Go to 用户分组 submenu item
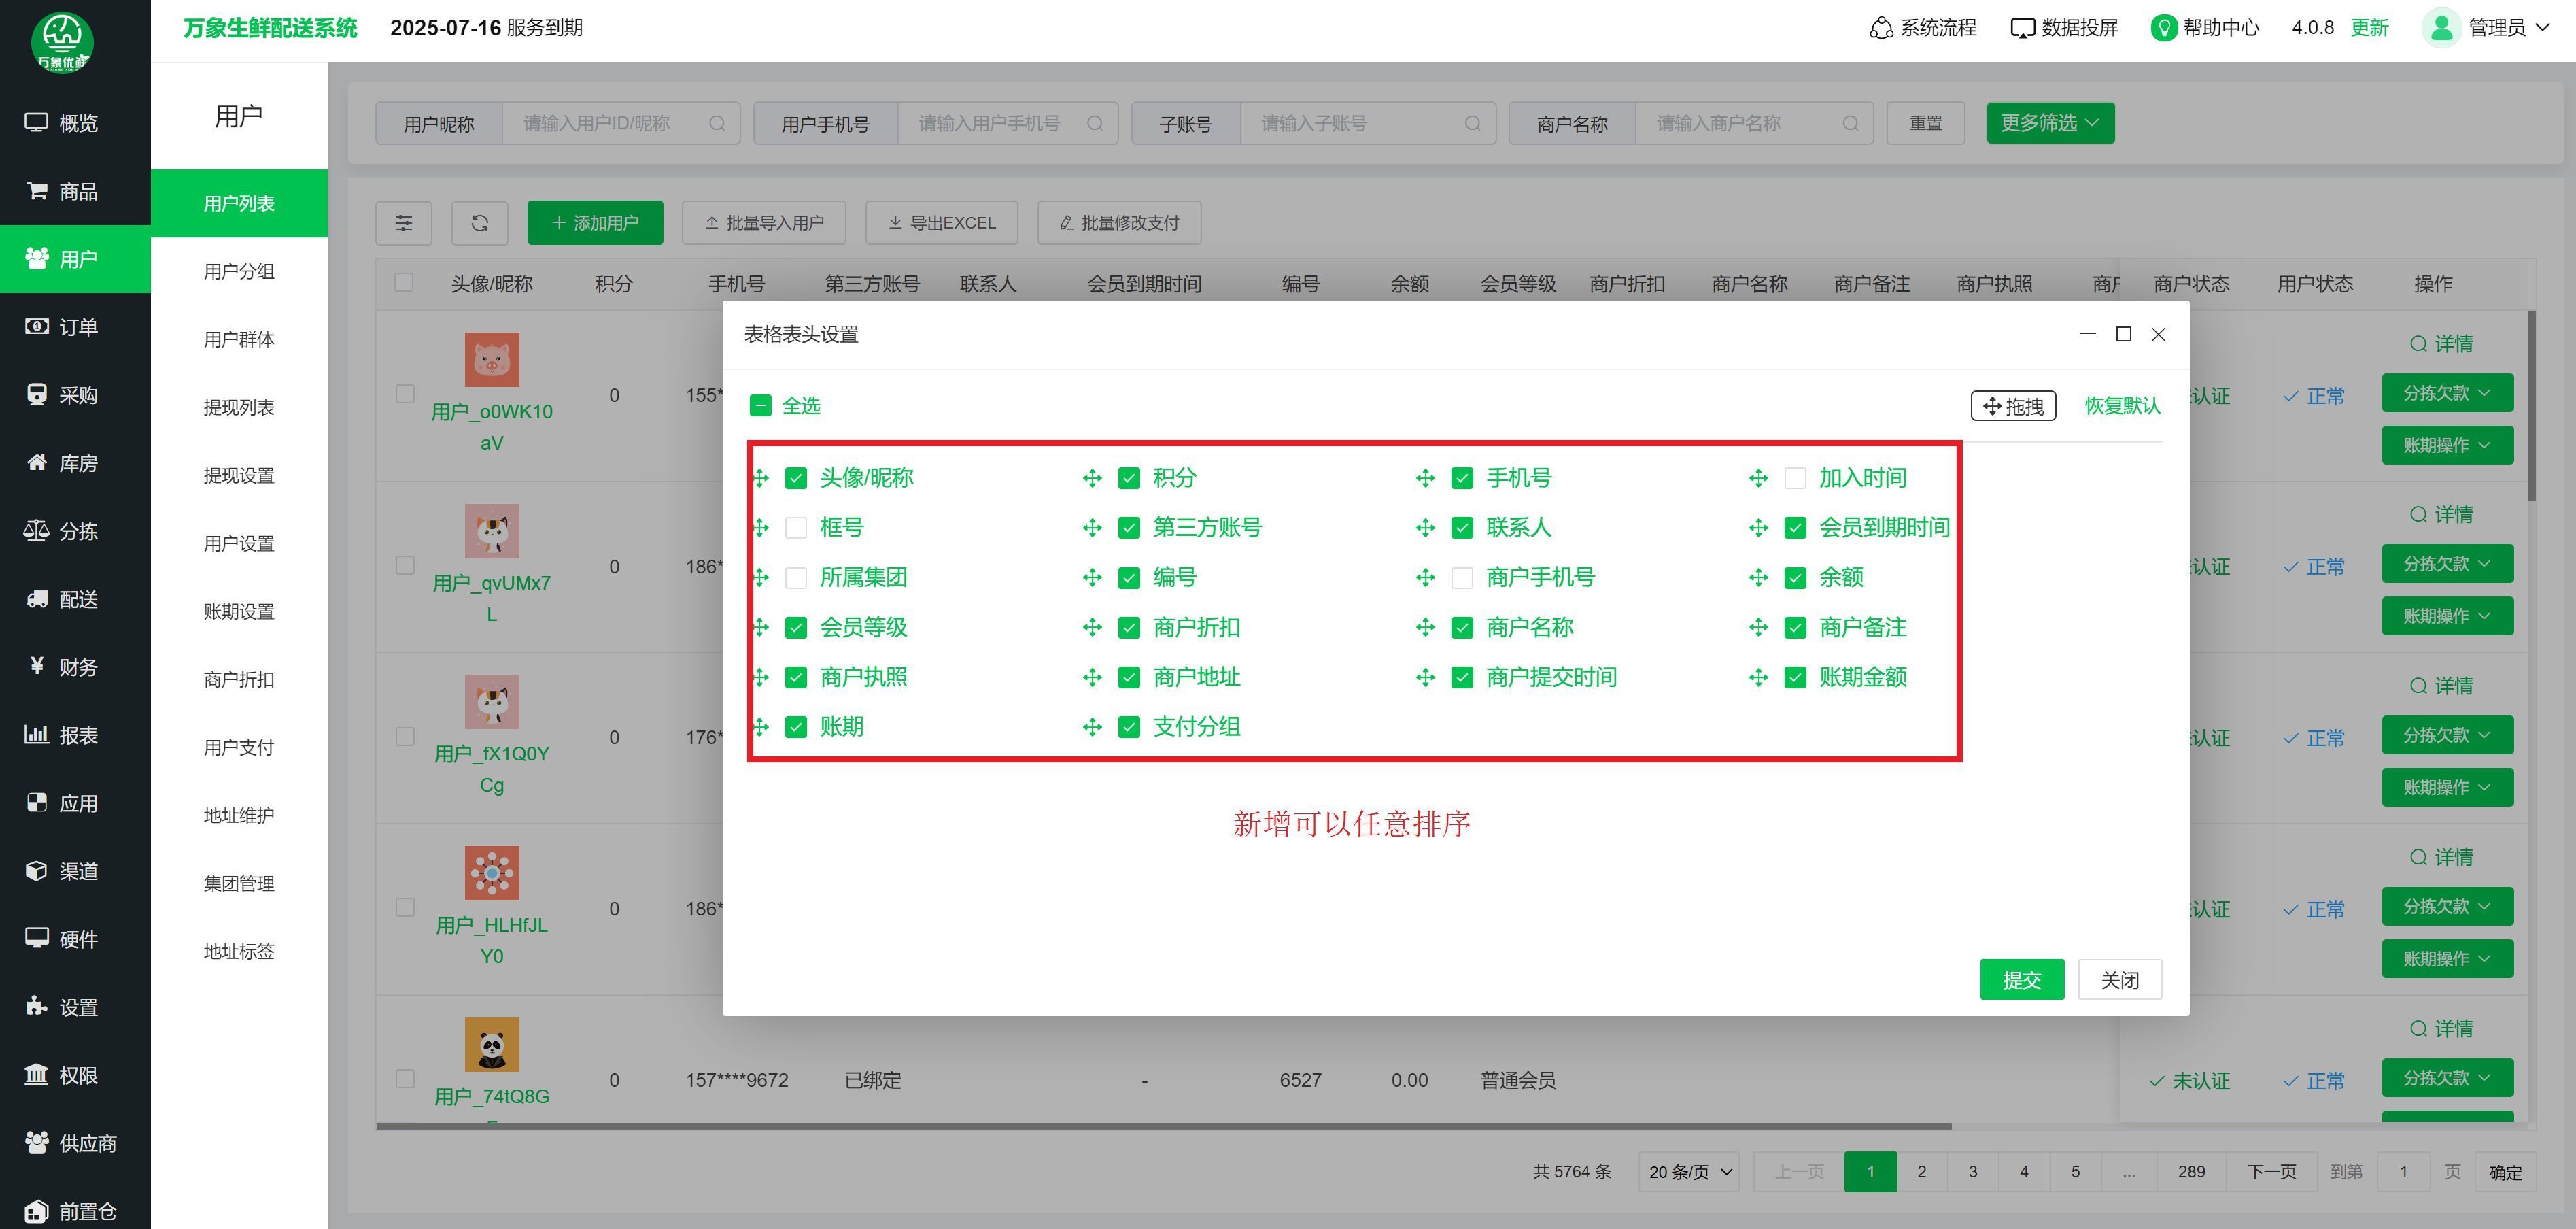2576x1229 pixels. point(239,272)
